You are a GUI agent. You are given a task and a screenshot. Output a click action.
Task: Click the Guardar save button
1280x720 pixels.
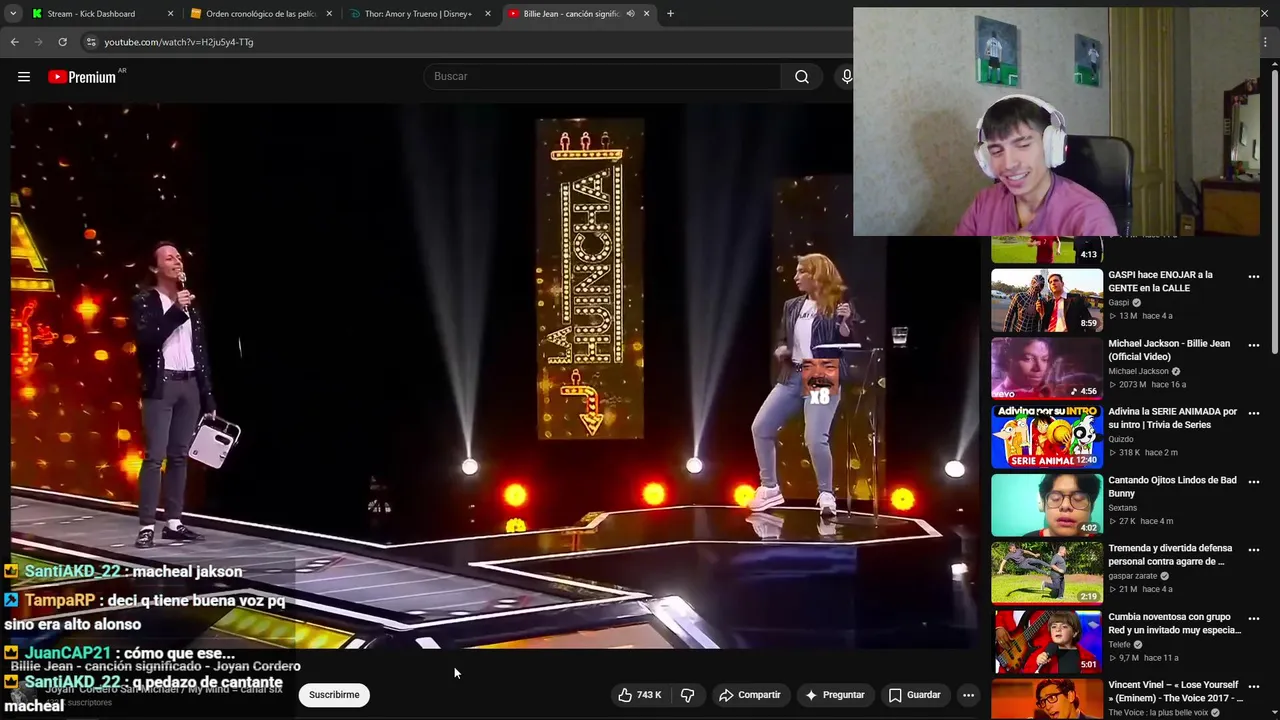point(914,695)
